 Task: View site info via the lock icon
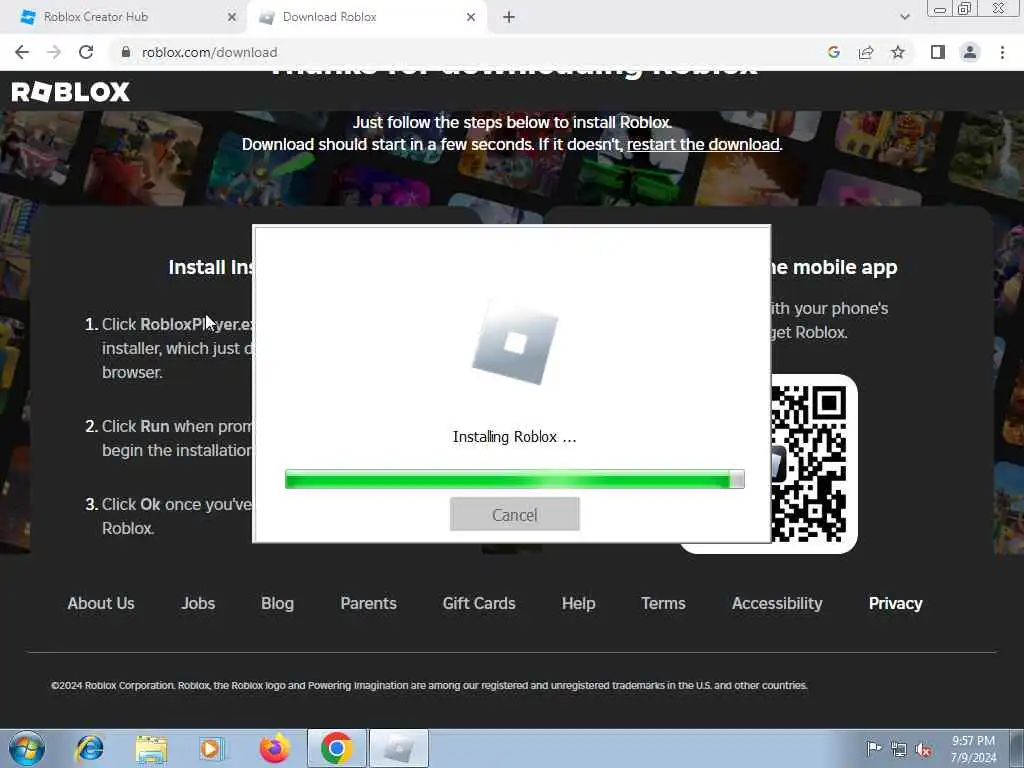click(126, 52)
